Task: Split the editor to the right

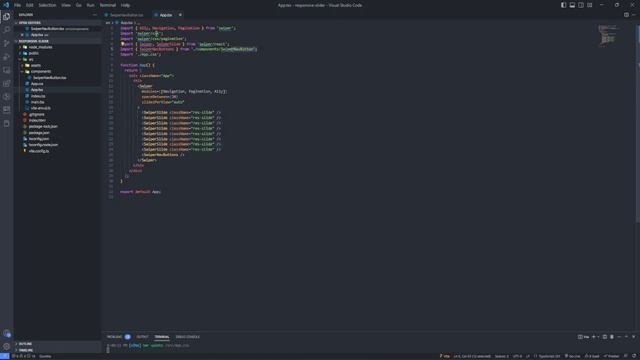Action: [x=626, y=15]
